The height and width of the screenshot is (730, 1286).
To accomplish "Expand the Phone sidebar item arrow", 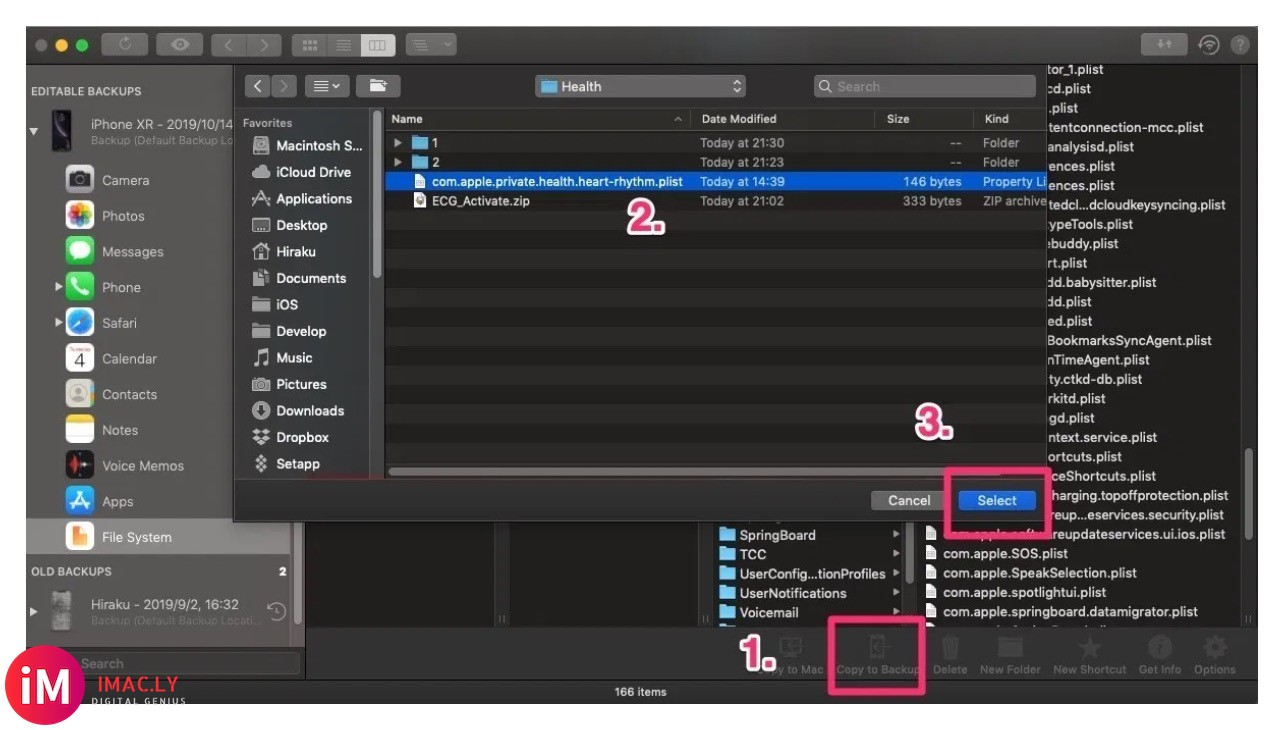I will point(58,287).
